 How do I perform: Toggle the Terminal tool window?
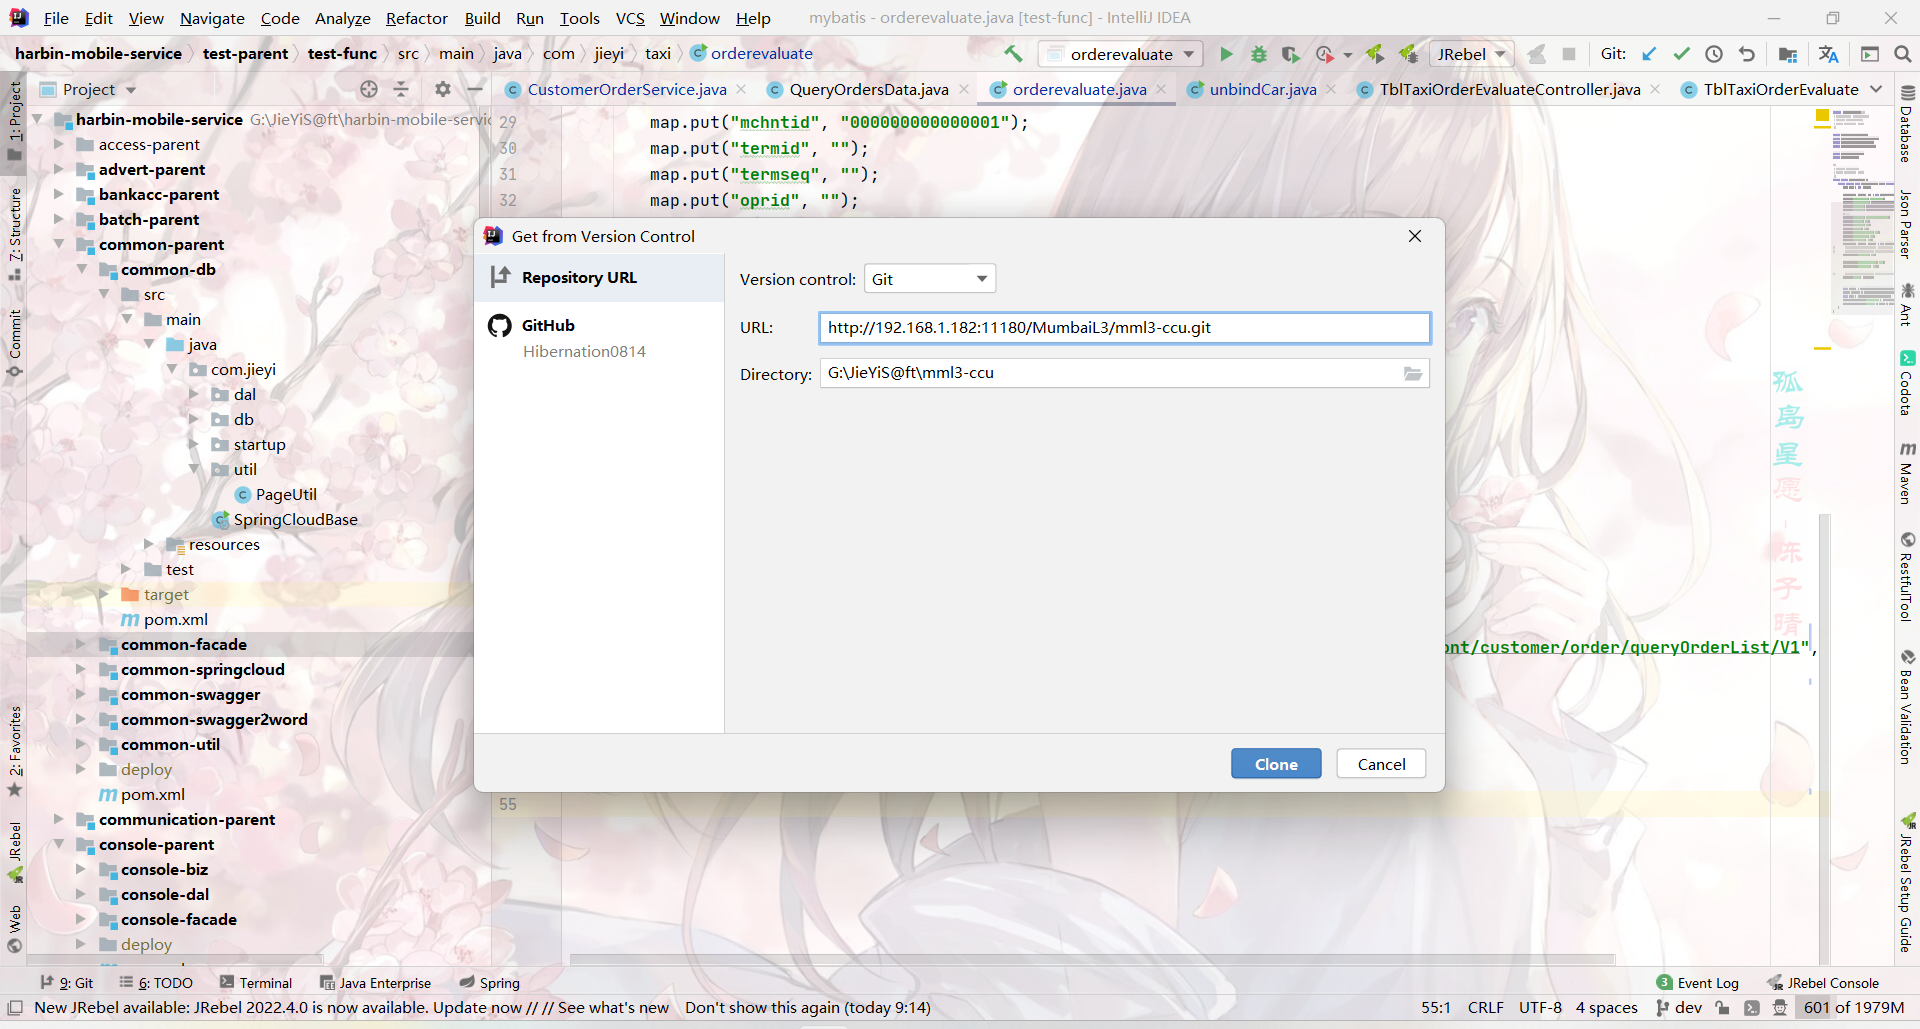256,983
